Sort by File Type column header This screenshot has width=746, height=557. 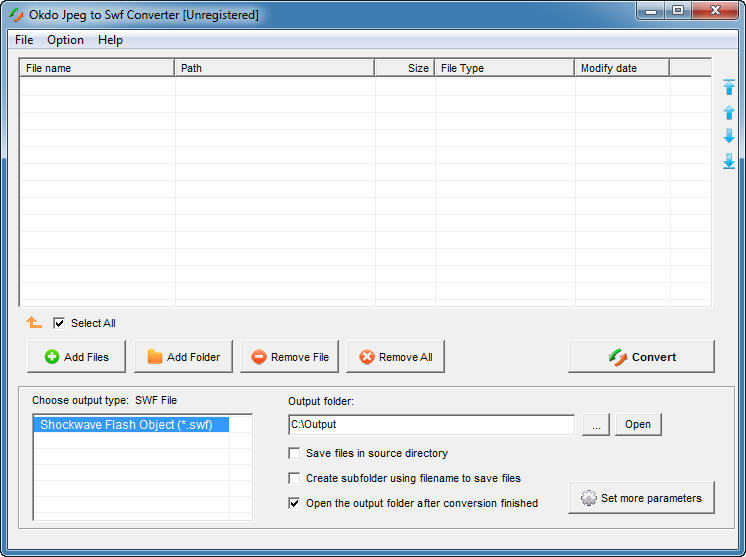[504, 68]
